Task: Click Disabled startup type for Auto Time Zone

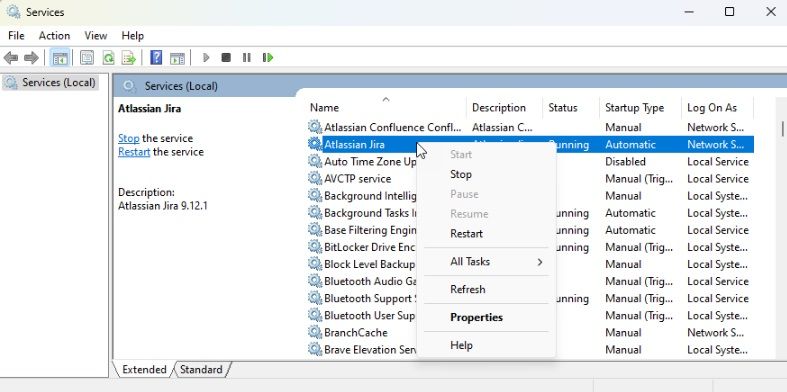Action: click(625, 162)
